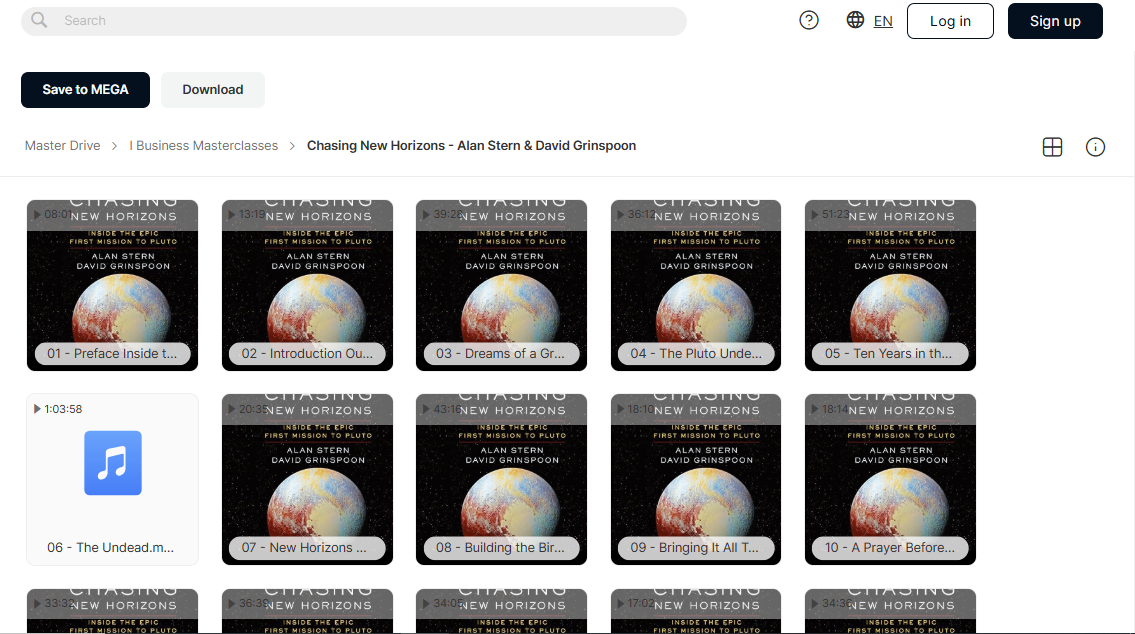This screenshot has width=1135, height=634.
Task: Open the 02 - Introduction audio file
Action: tap(308, 285)
